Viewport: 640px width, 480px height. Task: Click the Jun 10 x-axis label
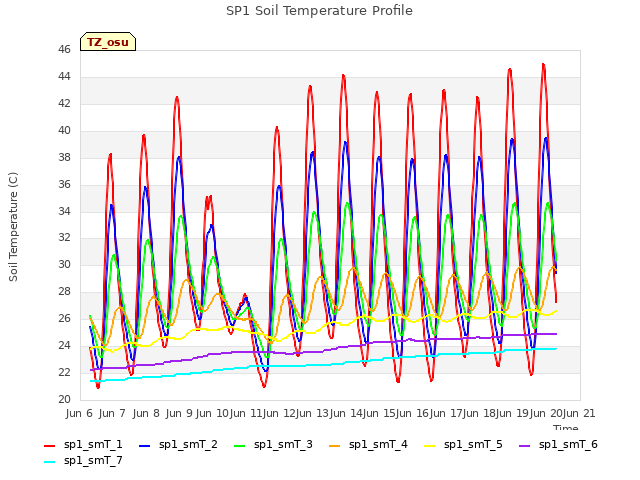(x=212, y=413)
